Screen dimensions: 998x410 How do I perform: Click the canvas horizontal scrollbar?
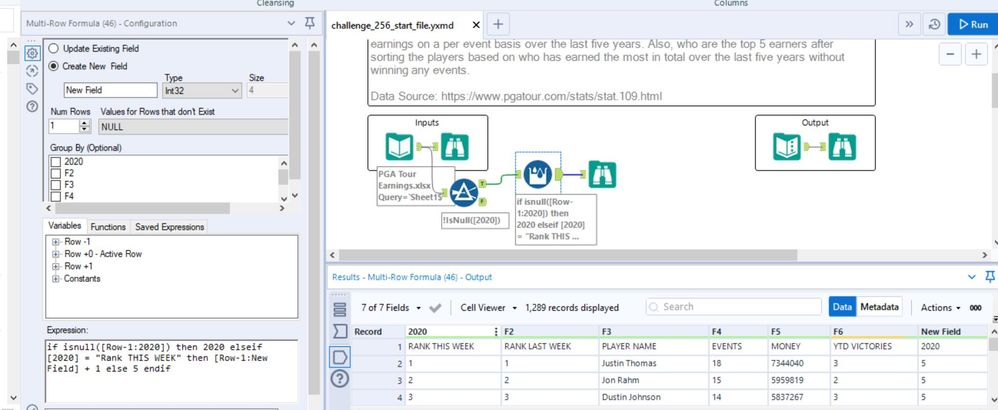point(567,255)
